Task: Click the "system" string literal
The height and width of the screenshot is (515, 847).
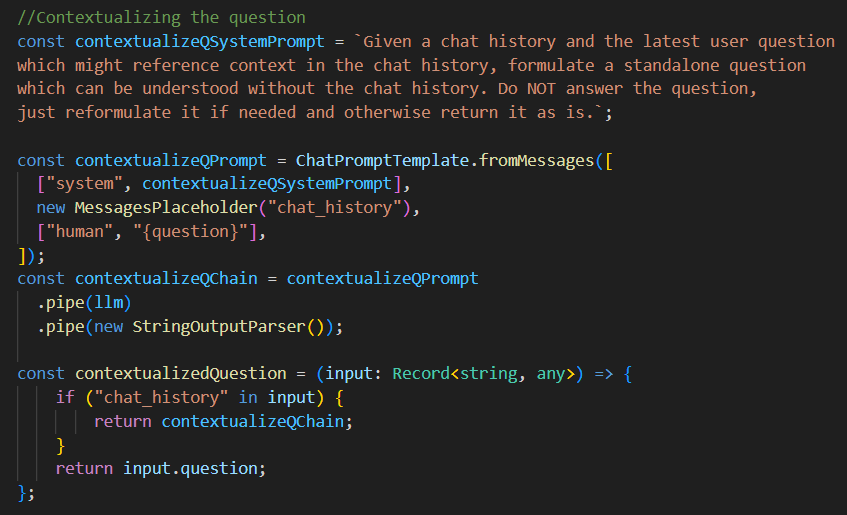Action: click(x=85, y=184)
